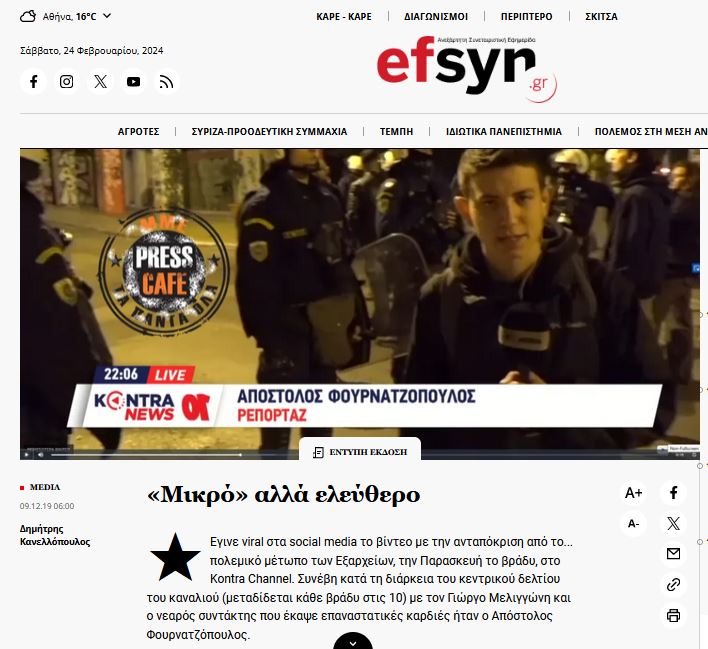
Task: Increase text size with A+ button
Action: point(633,493)
